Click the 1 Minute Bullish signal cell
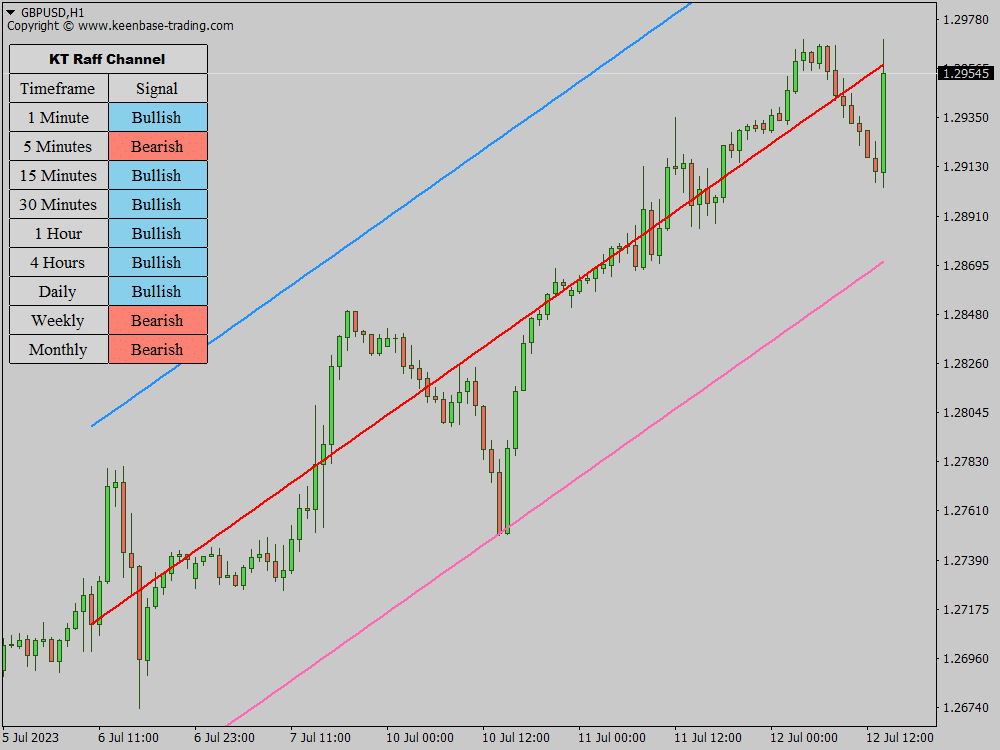The image size is (1000, 750). tap(157, 117)
